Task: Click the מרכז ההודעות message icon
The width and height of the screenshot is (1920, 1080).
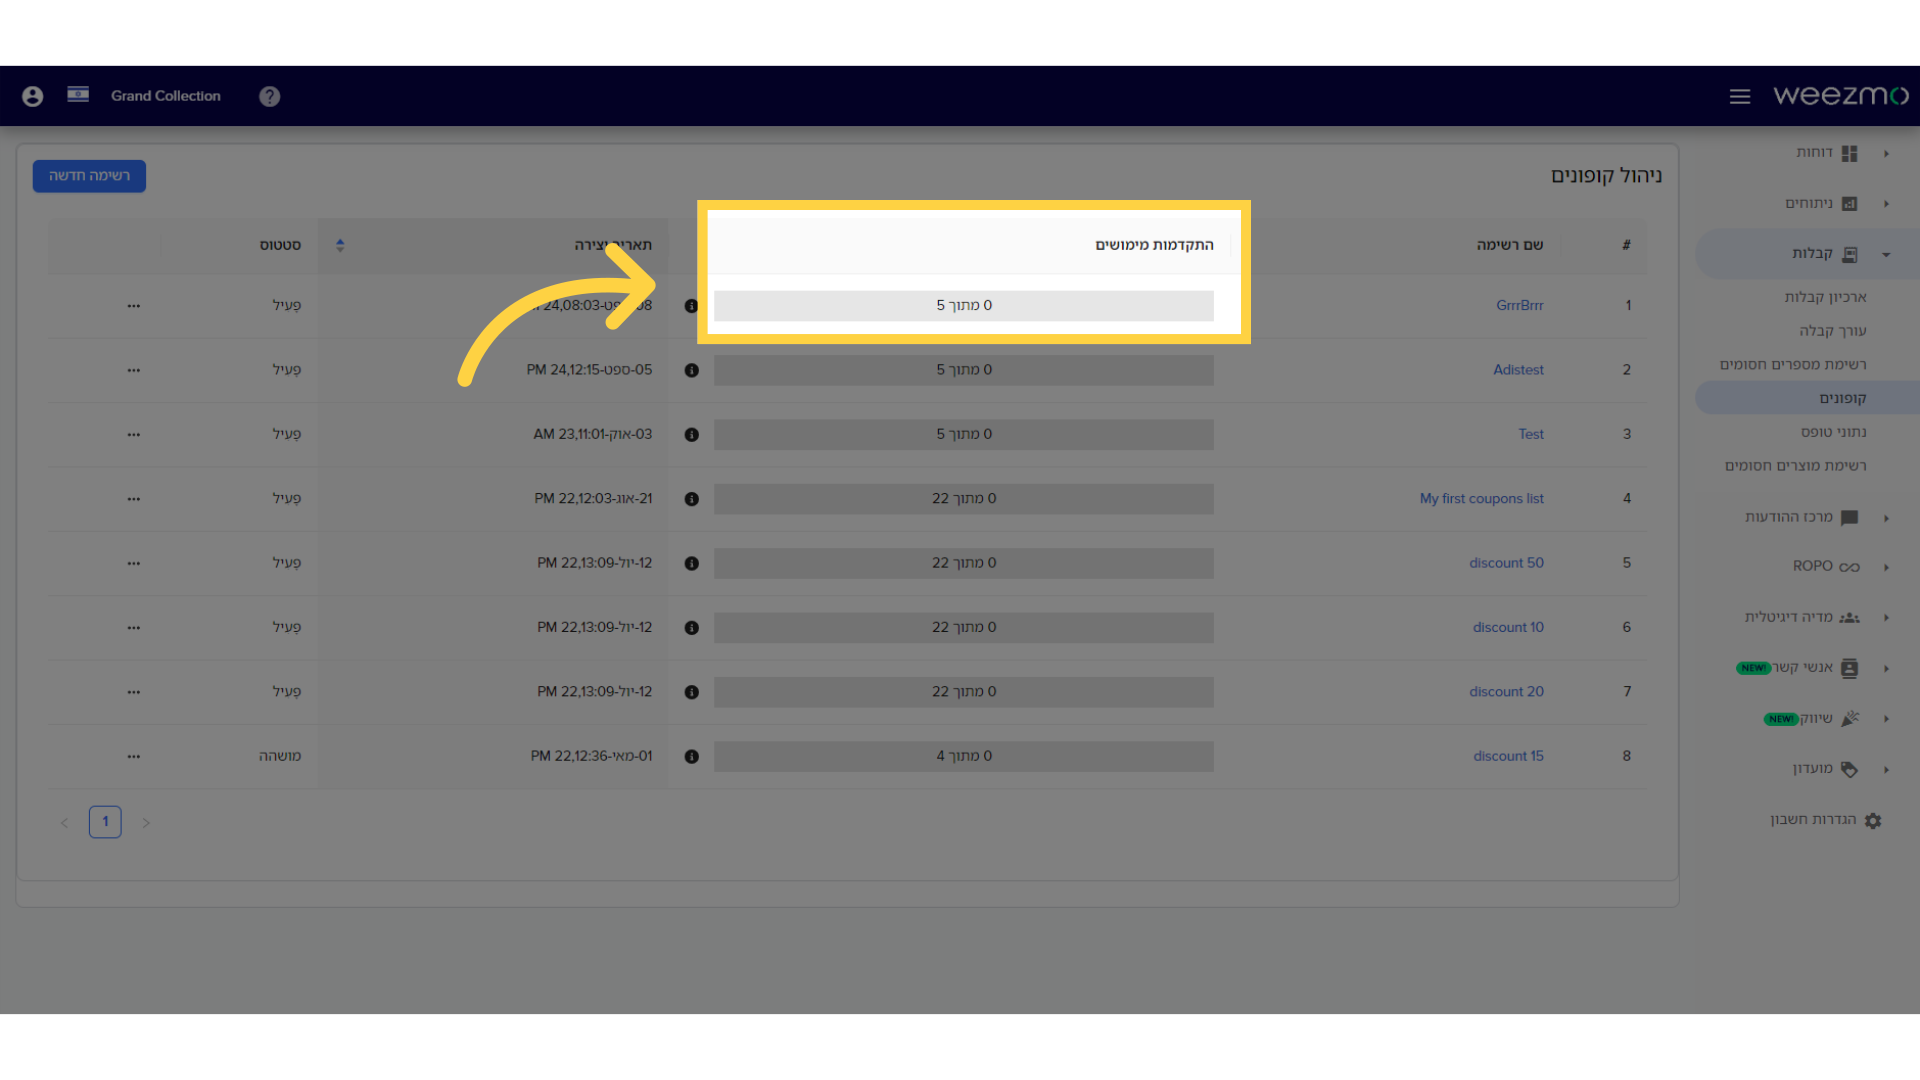Action: pos(1849,518)
